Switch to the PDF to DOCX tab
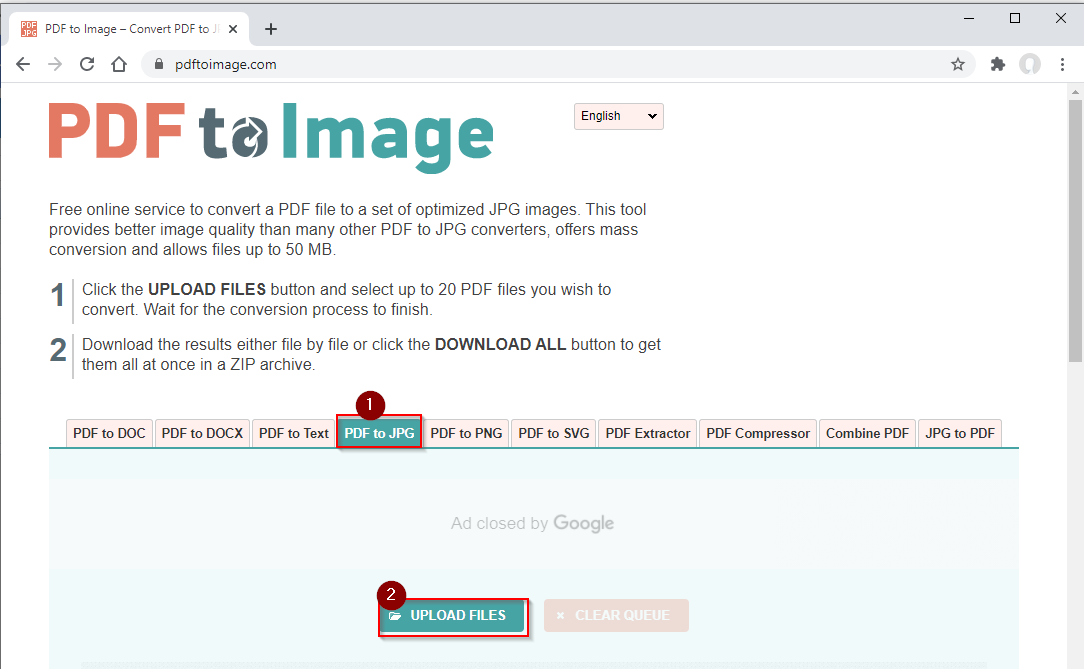1084x669 pixels. tap(203, 433)
